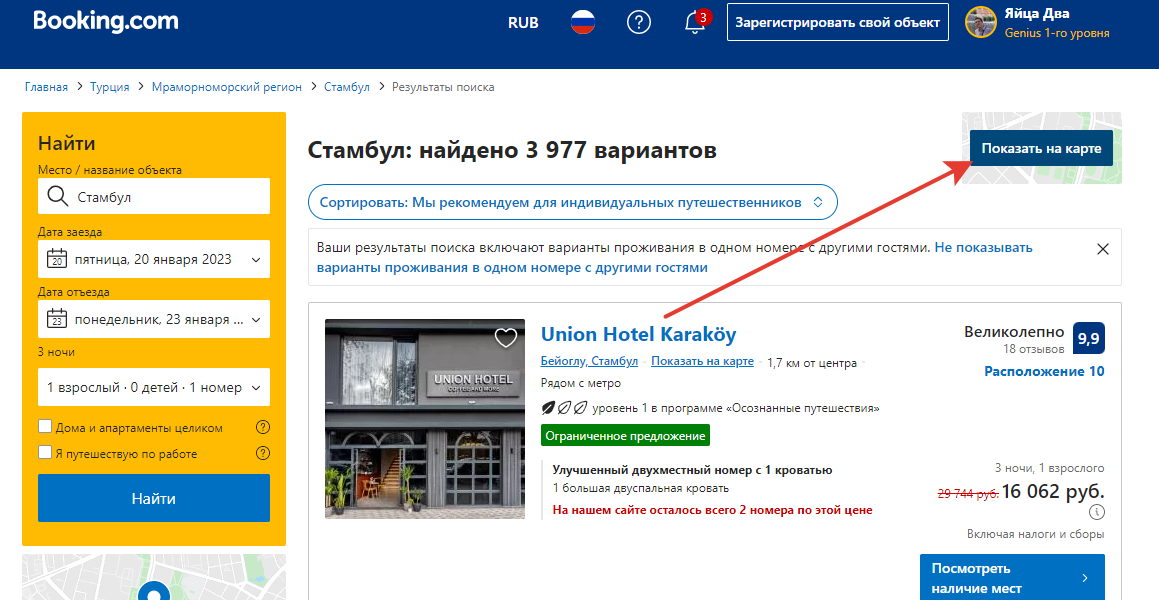Screen dimensions: 1159x600
Task: Click Не показывать варианты проживания link
Action: click(674, 257)
